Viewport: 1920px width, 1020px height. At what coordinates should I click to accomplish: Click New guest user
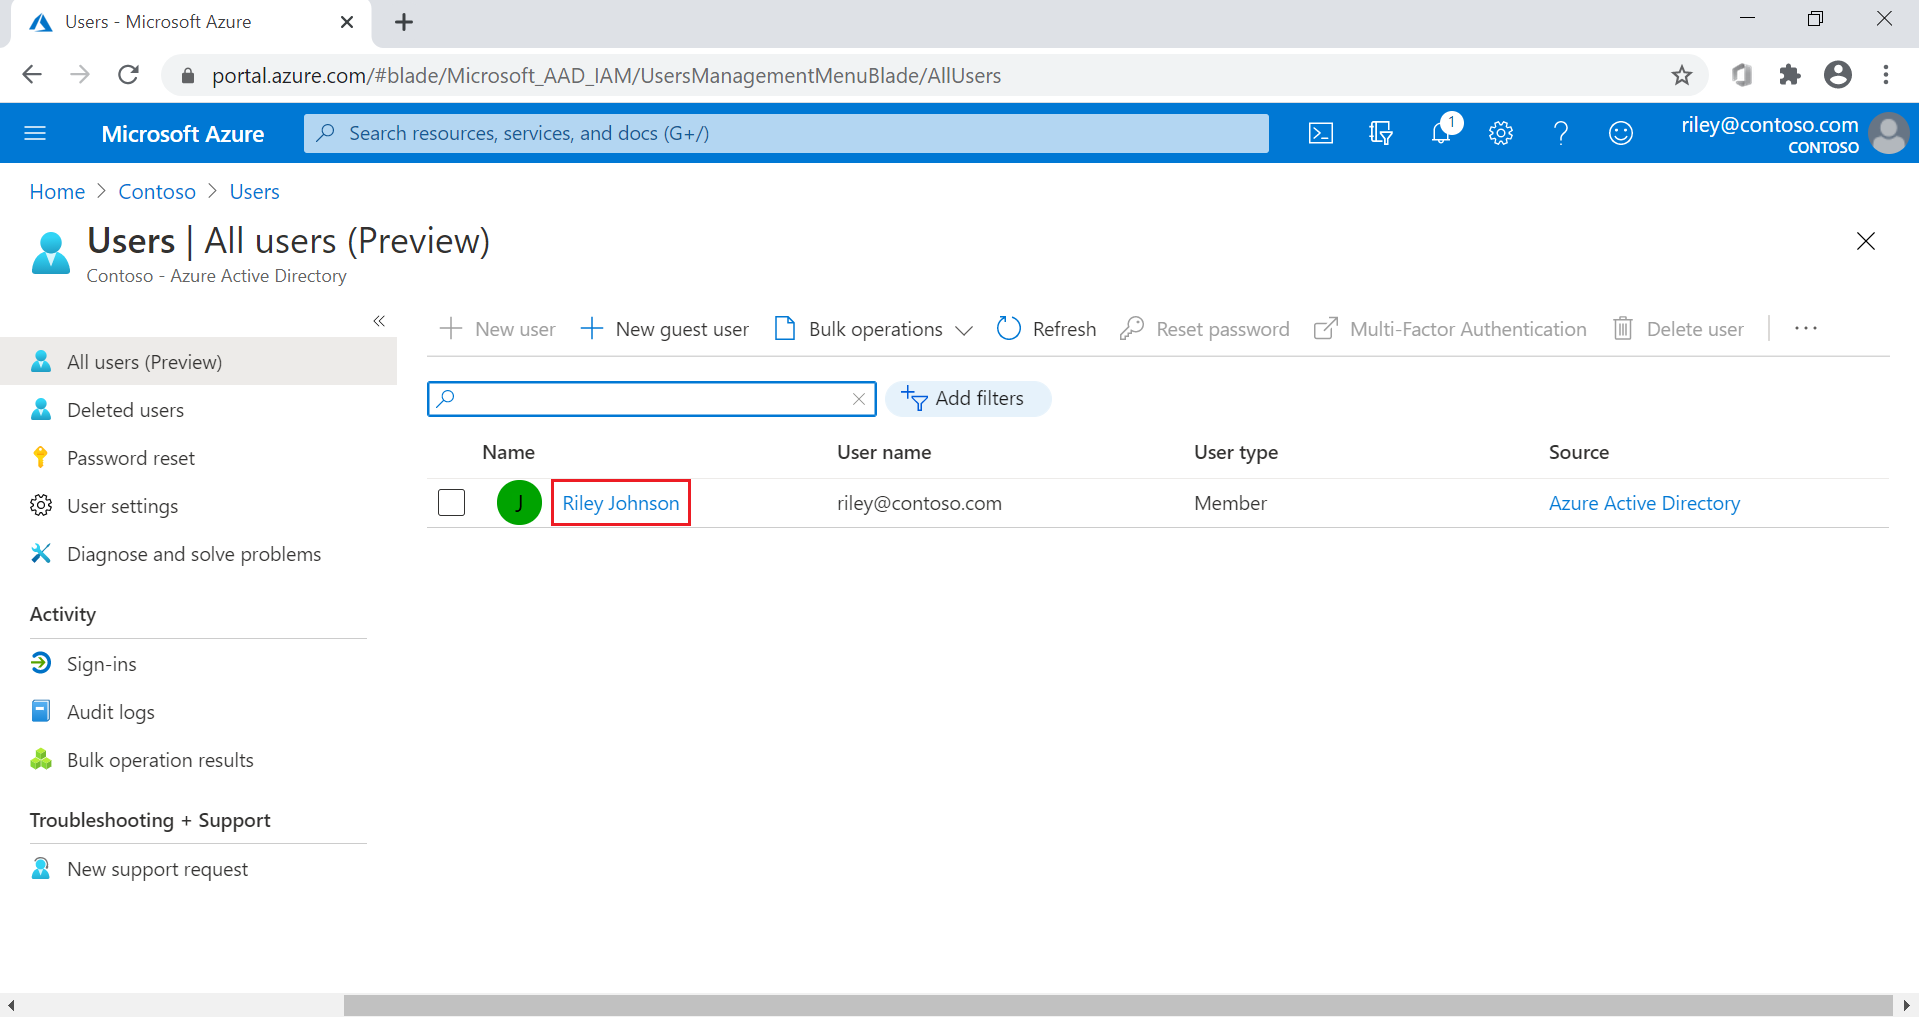tap(664, 329)
